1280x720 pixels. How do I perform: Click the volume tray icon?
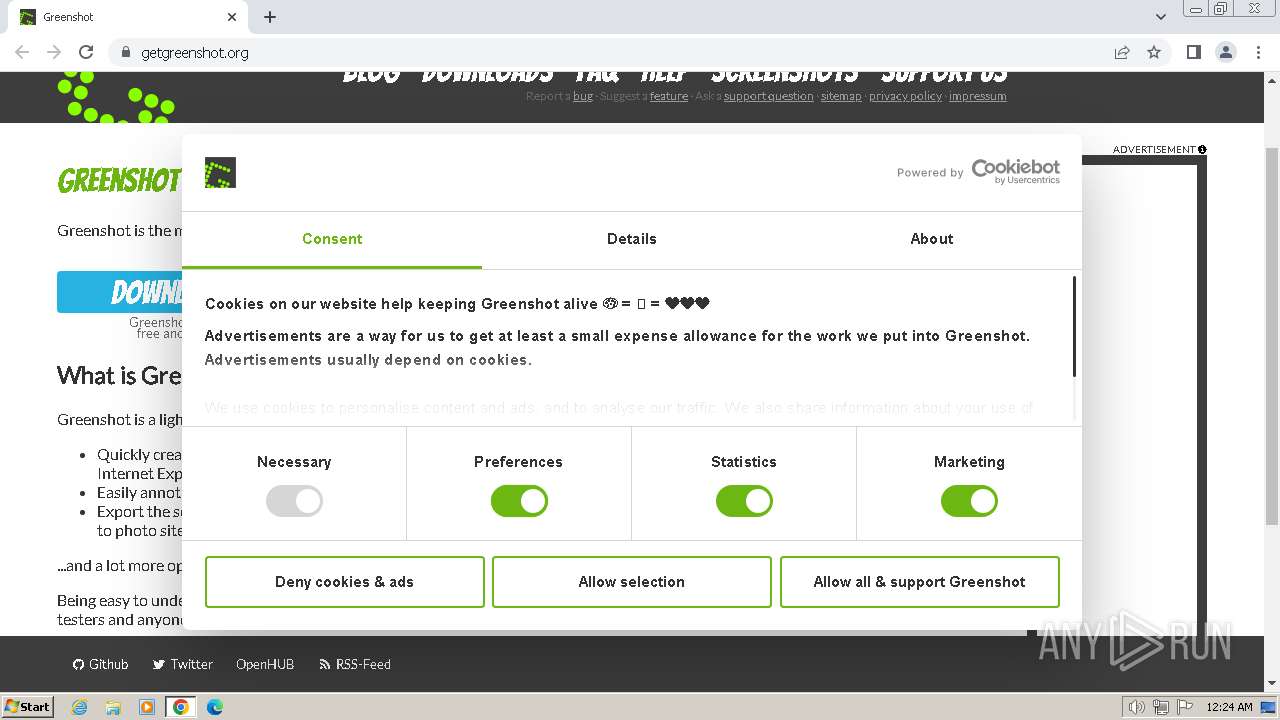(x=1137, y=707)
